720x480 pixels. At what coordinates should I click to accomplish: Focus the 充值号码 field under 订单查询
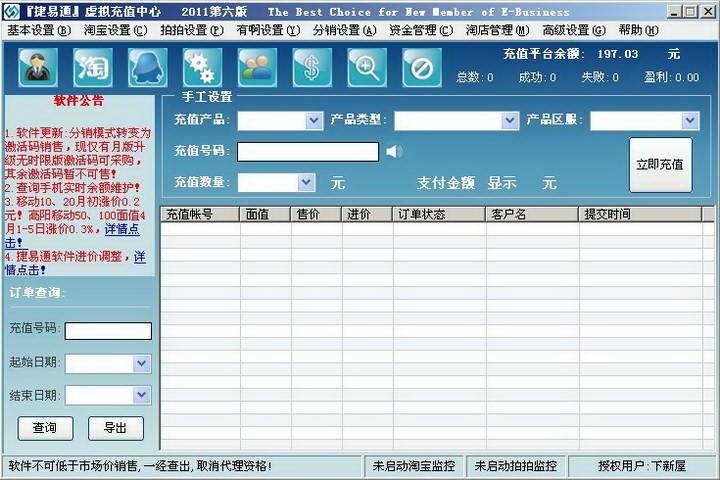[x=108, y=331]
